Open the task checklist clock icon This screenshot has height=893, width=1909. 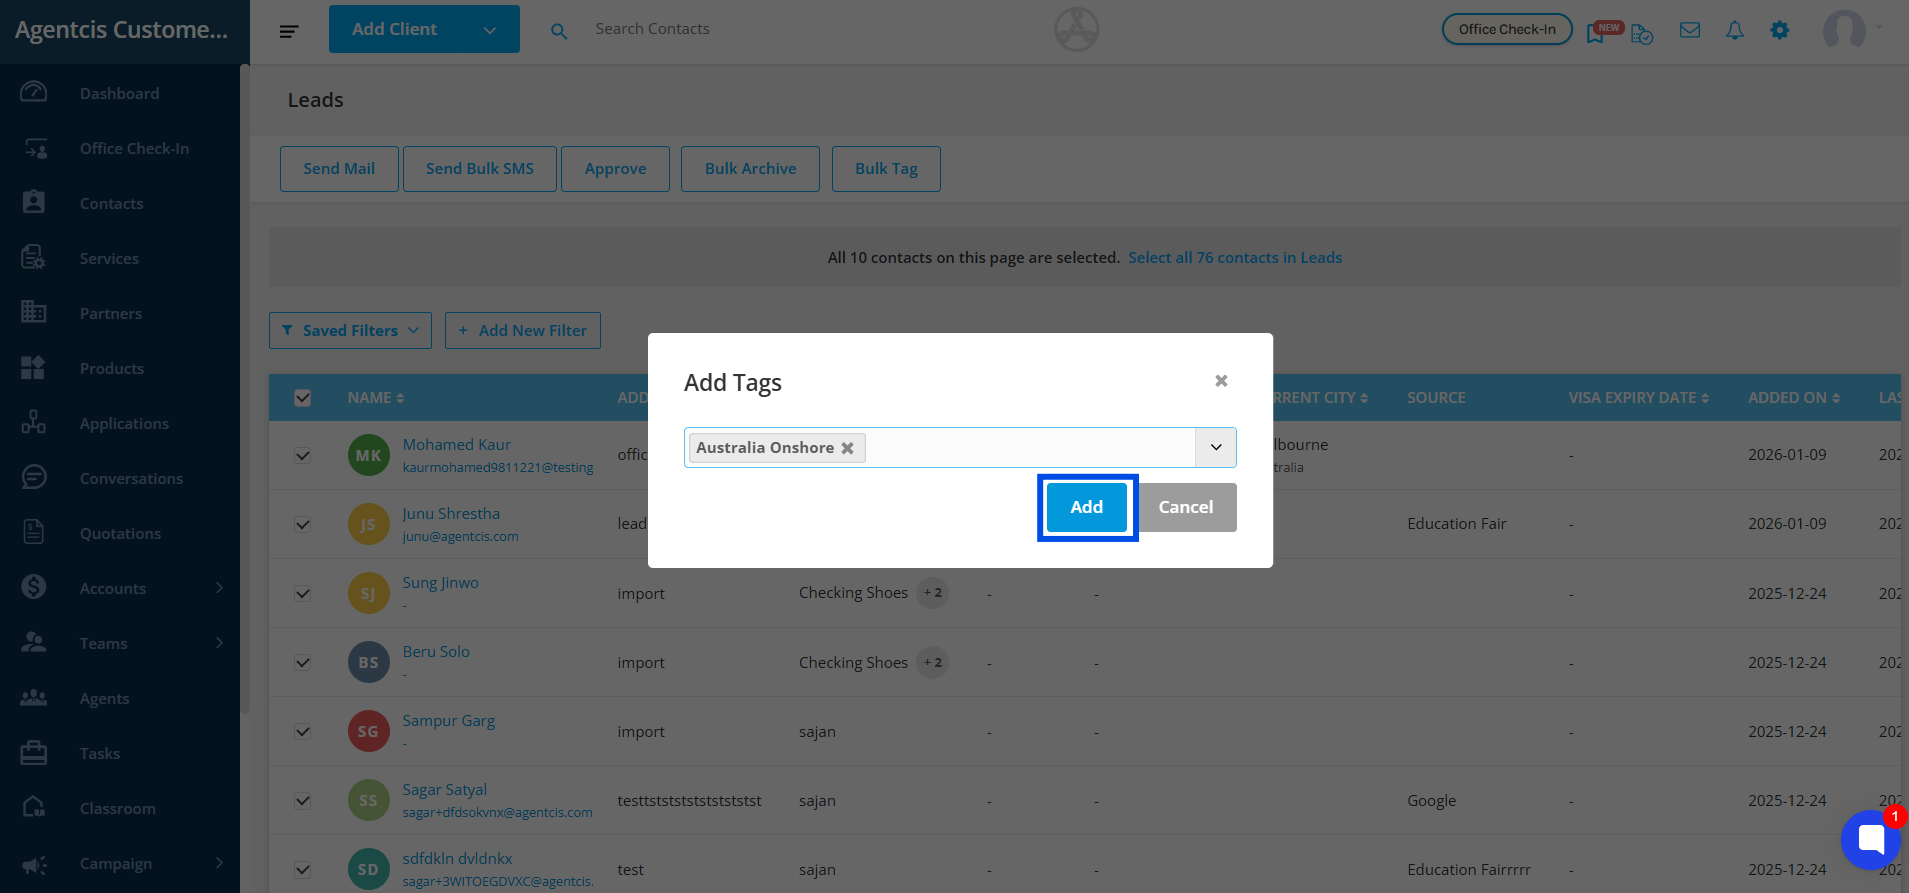tap(1642, 34)
